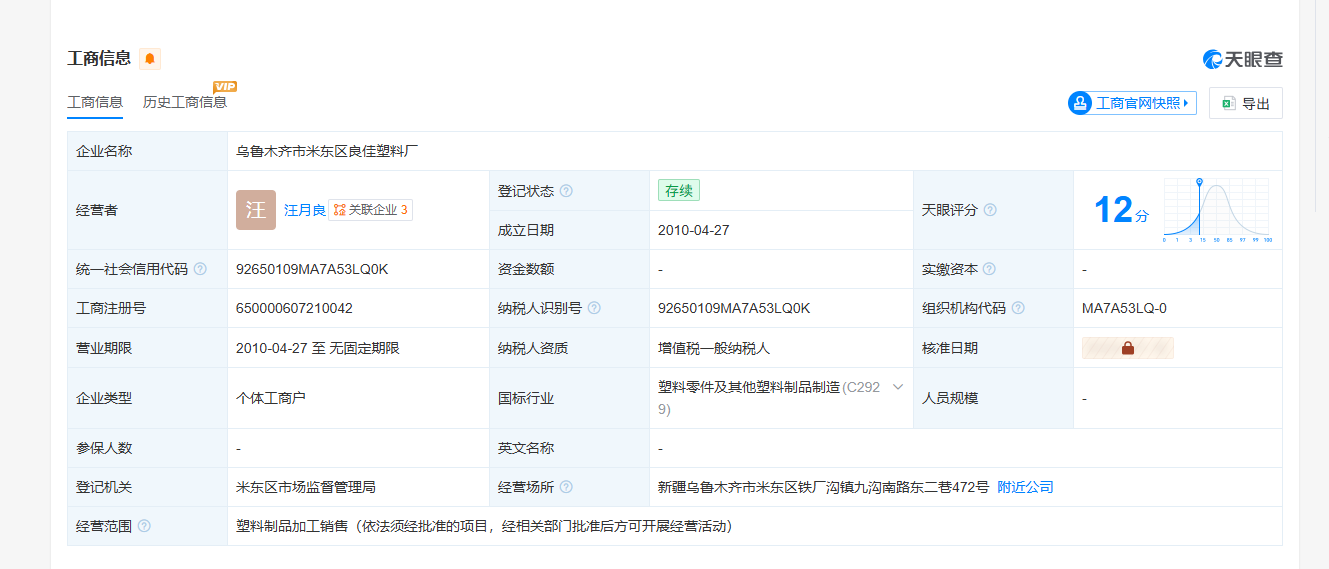
Task: Click the locked 核准日期 value
Action: [x=1128, y=348]
